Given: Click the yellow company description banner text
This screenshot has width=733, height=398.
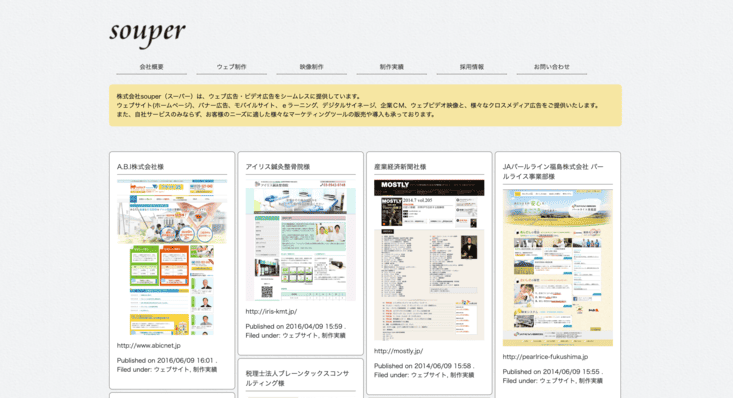Looking at the screenshot, I should click(359, 105).
